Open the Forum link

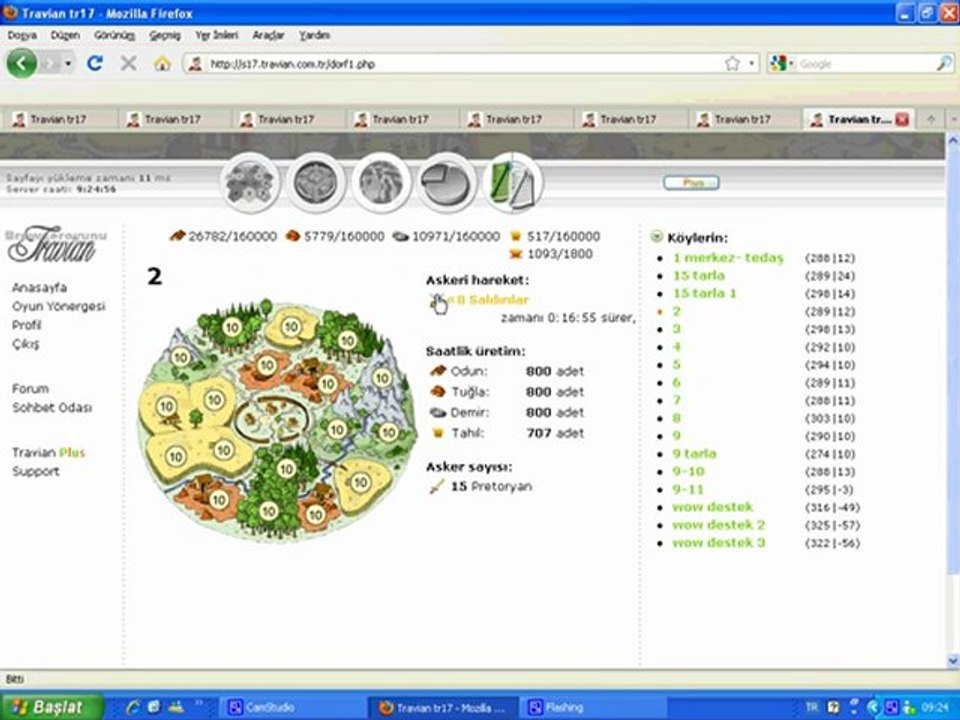(30, 389)
